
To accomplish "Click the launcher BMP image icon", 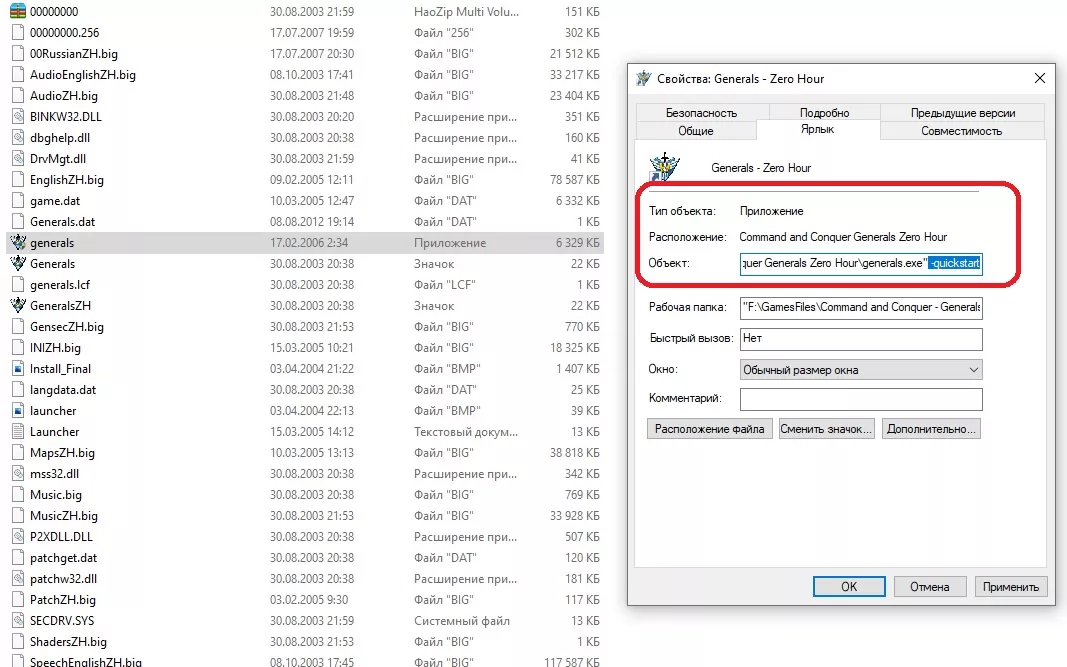I will tap(18, 411).
